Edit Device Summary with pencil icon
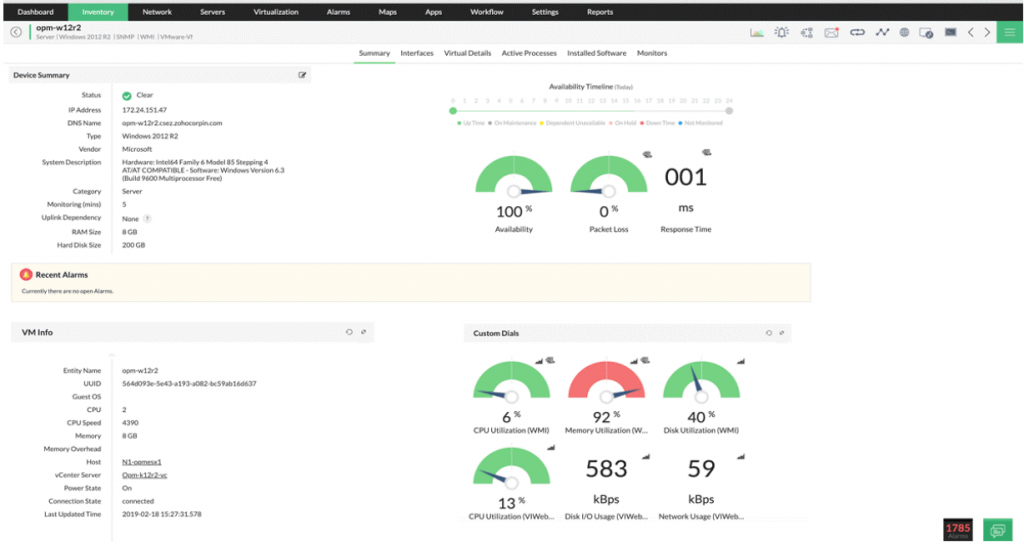This screenshot has width=1024, height=552. [302, 75]
